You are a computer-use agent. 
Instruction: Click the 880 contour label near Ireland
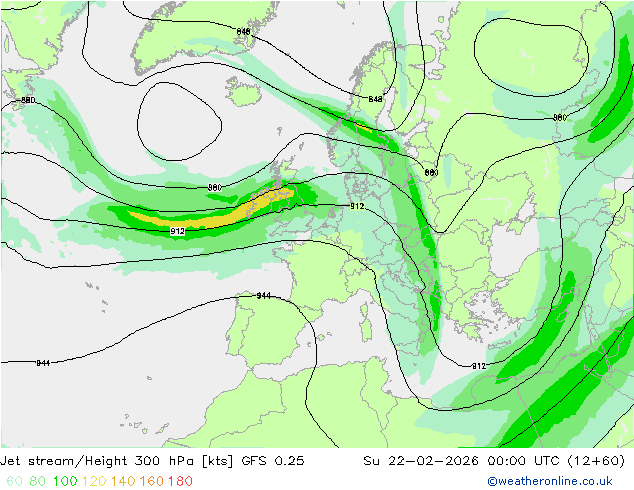tap(215, 188)
